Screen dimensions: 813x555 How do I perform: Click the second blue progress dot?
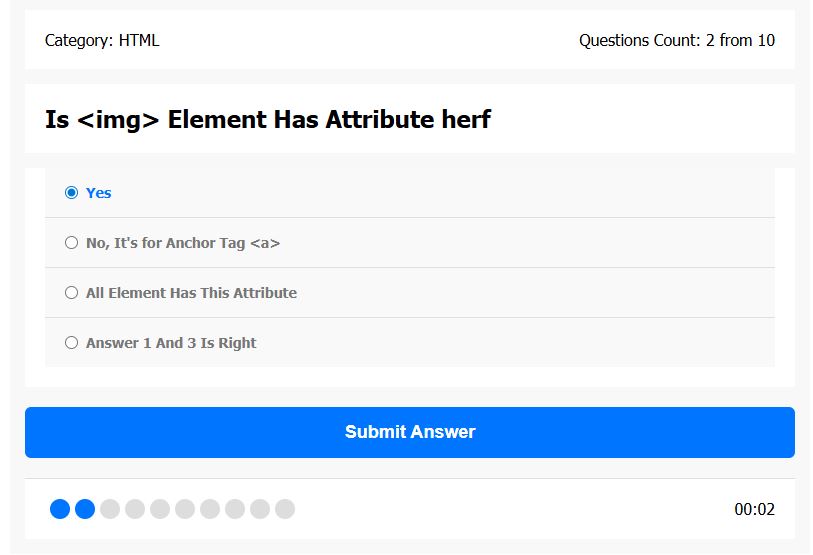coord(85,509)
